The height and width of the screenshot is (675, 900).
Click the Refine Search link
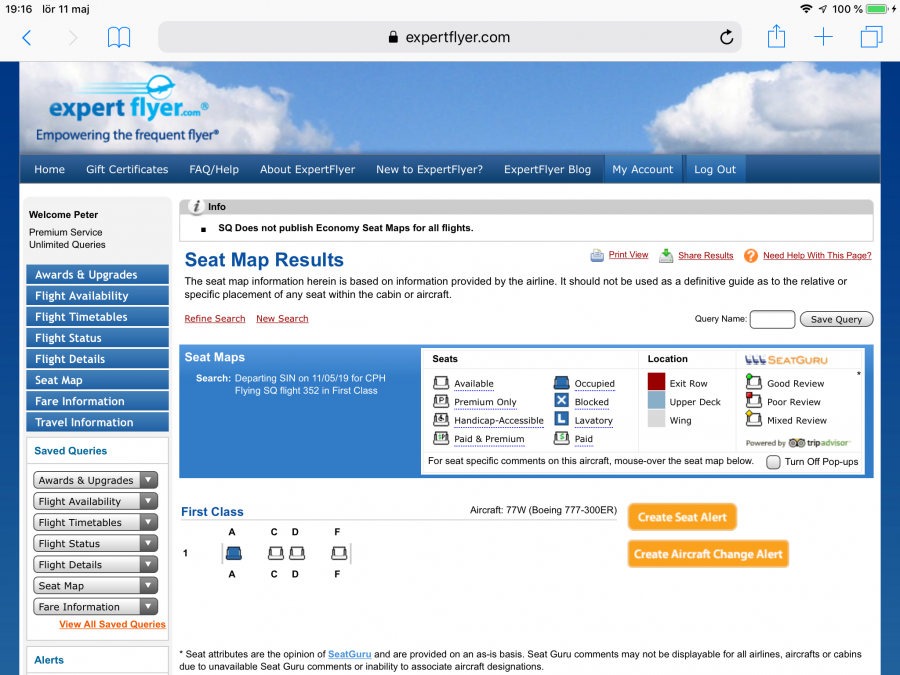[215, 319]
